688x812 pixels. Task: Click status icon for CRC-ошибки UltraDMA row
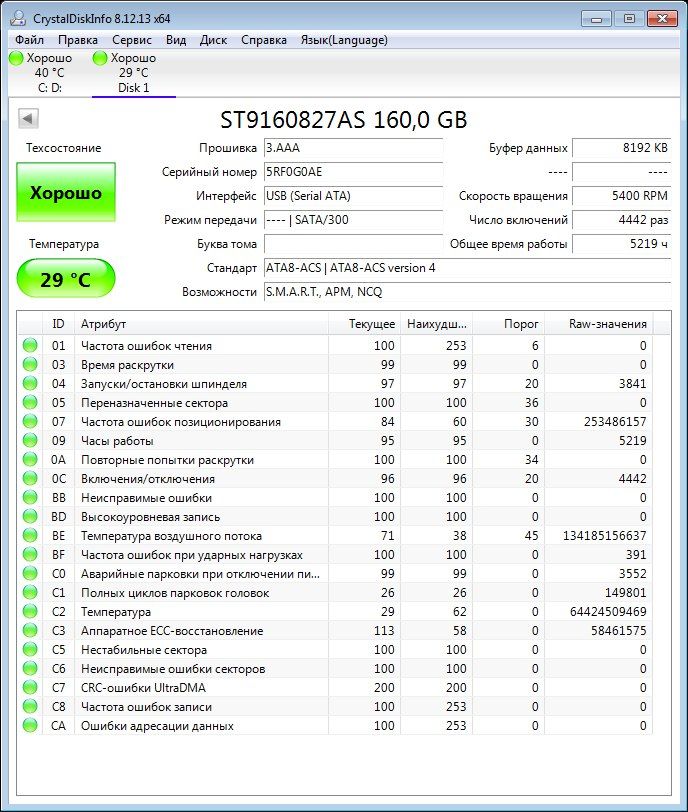(x=31, y=687)
